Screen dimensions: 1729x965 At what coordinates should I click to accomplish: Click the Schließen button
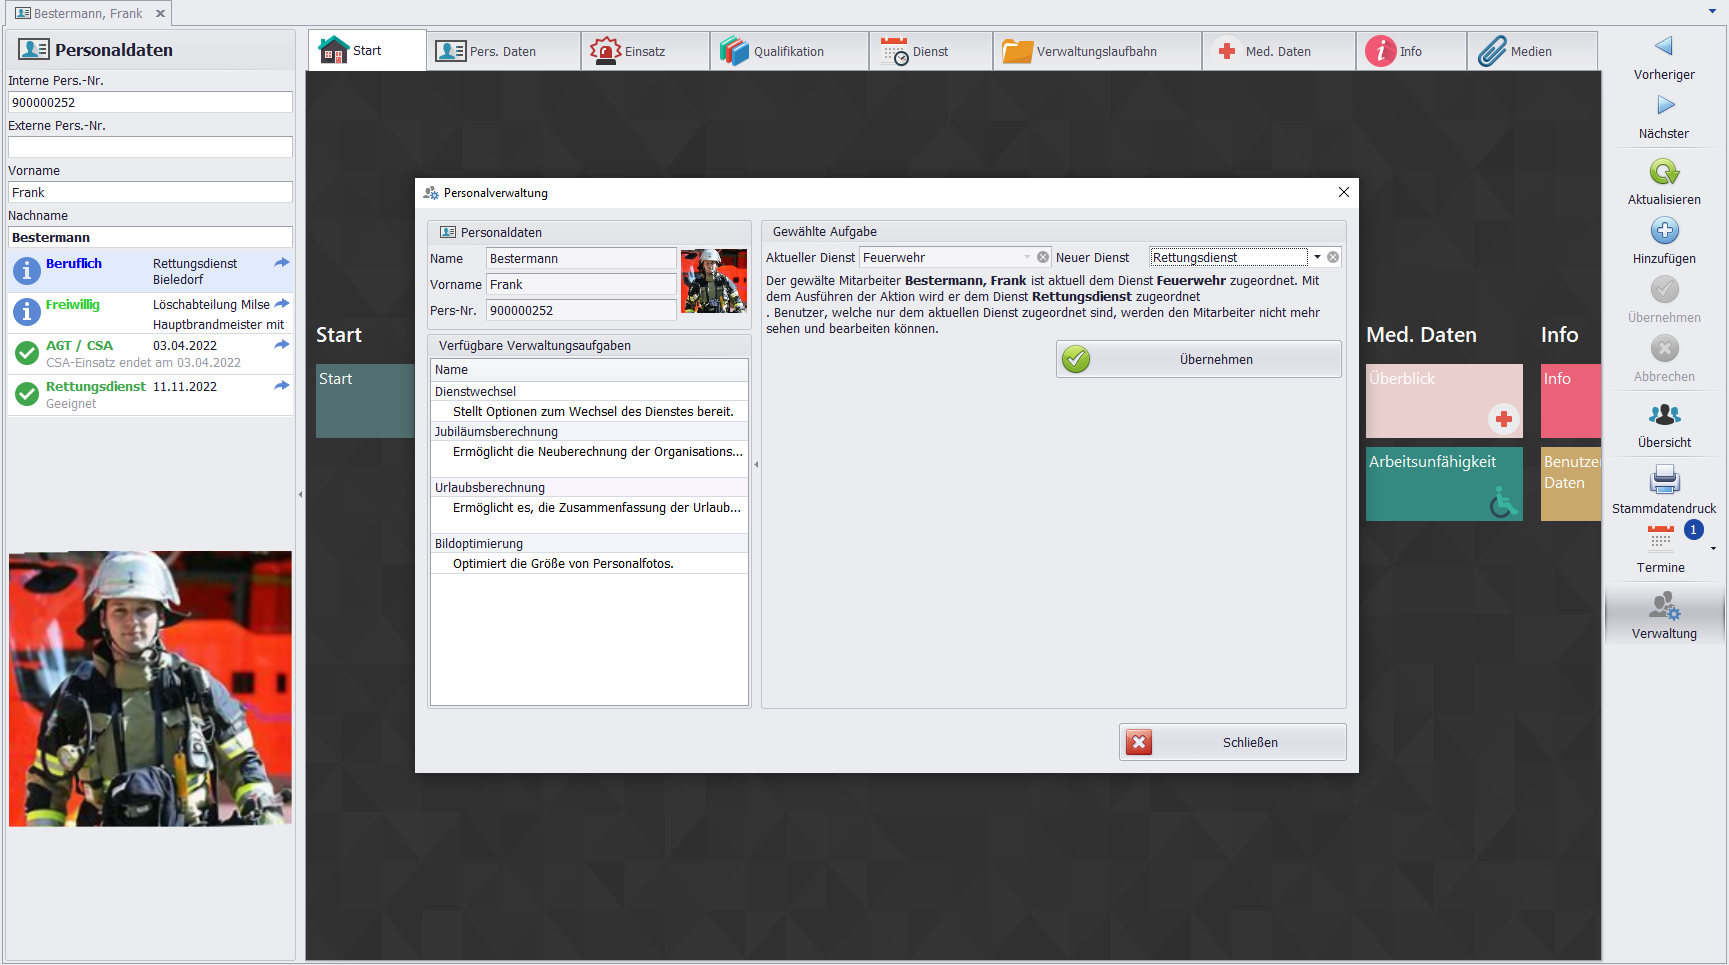(1232, 742)
